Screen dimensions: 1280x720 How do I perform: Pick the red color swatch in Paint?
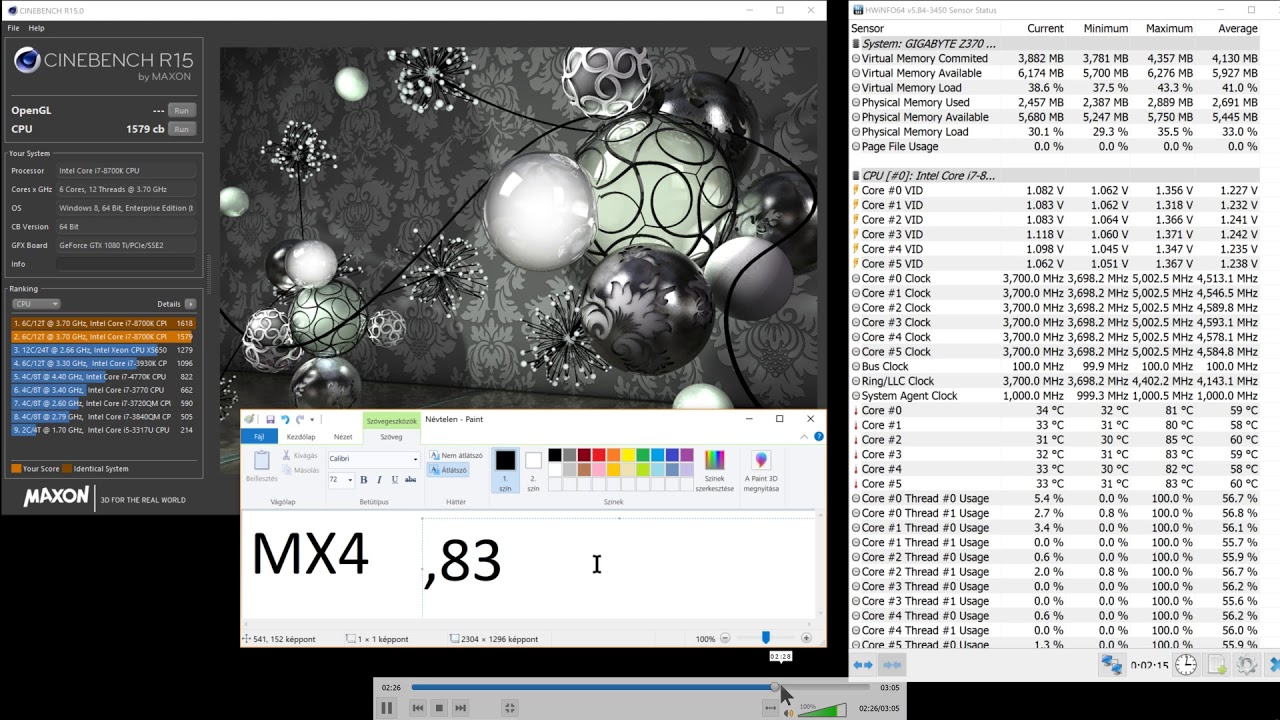599,455
